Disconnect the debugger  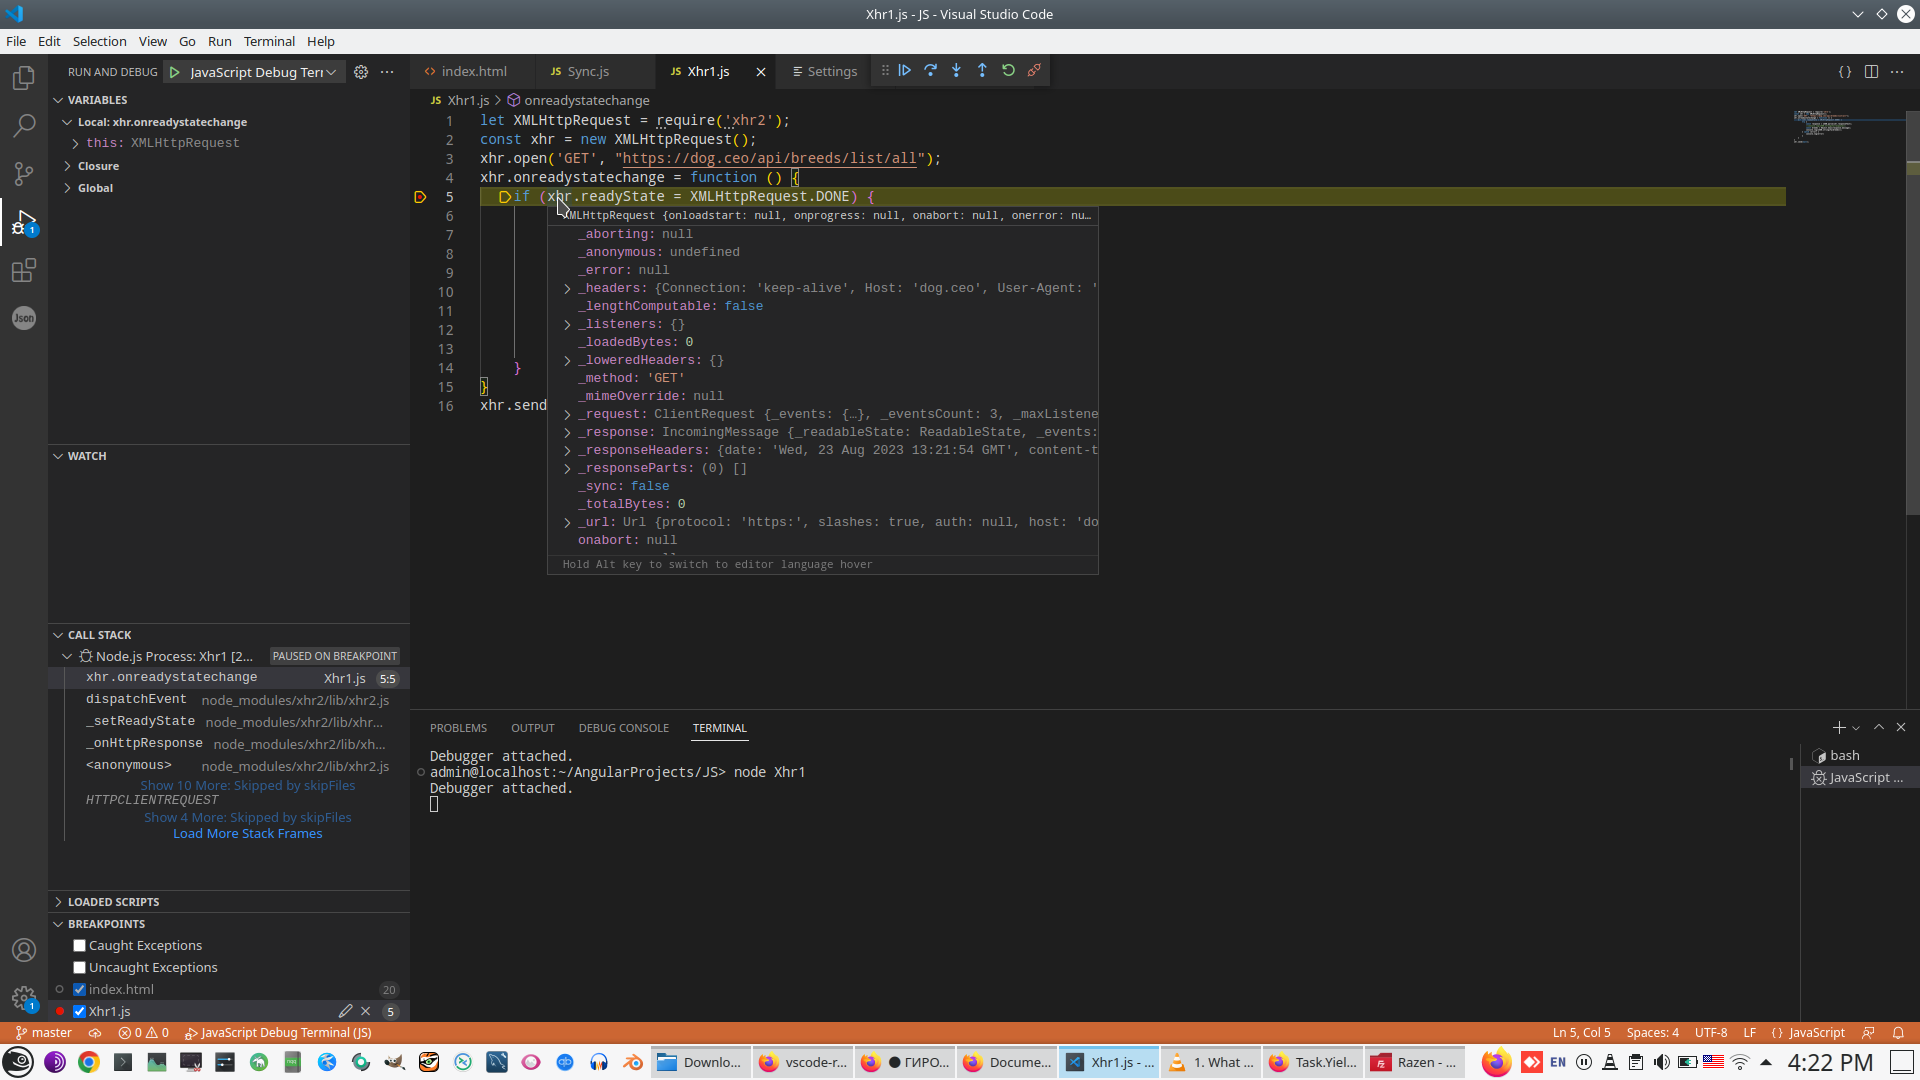pyautogui.click(x=1035, y=70)
